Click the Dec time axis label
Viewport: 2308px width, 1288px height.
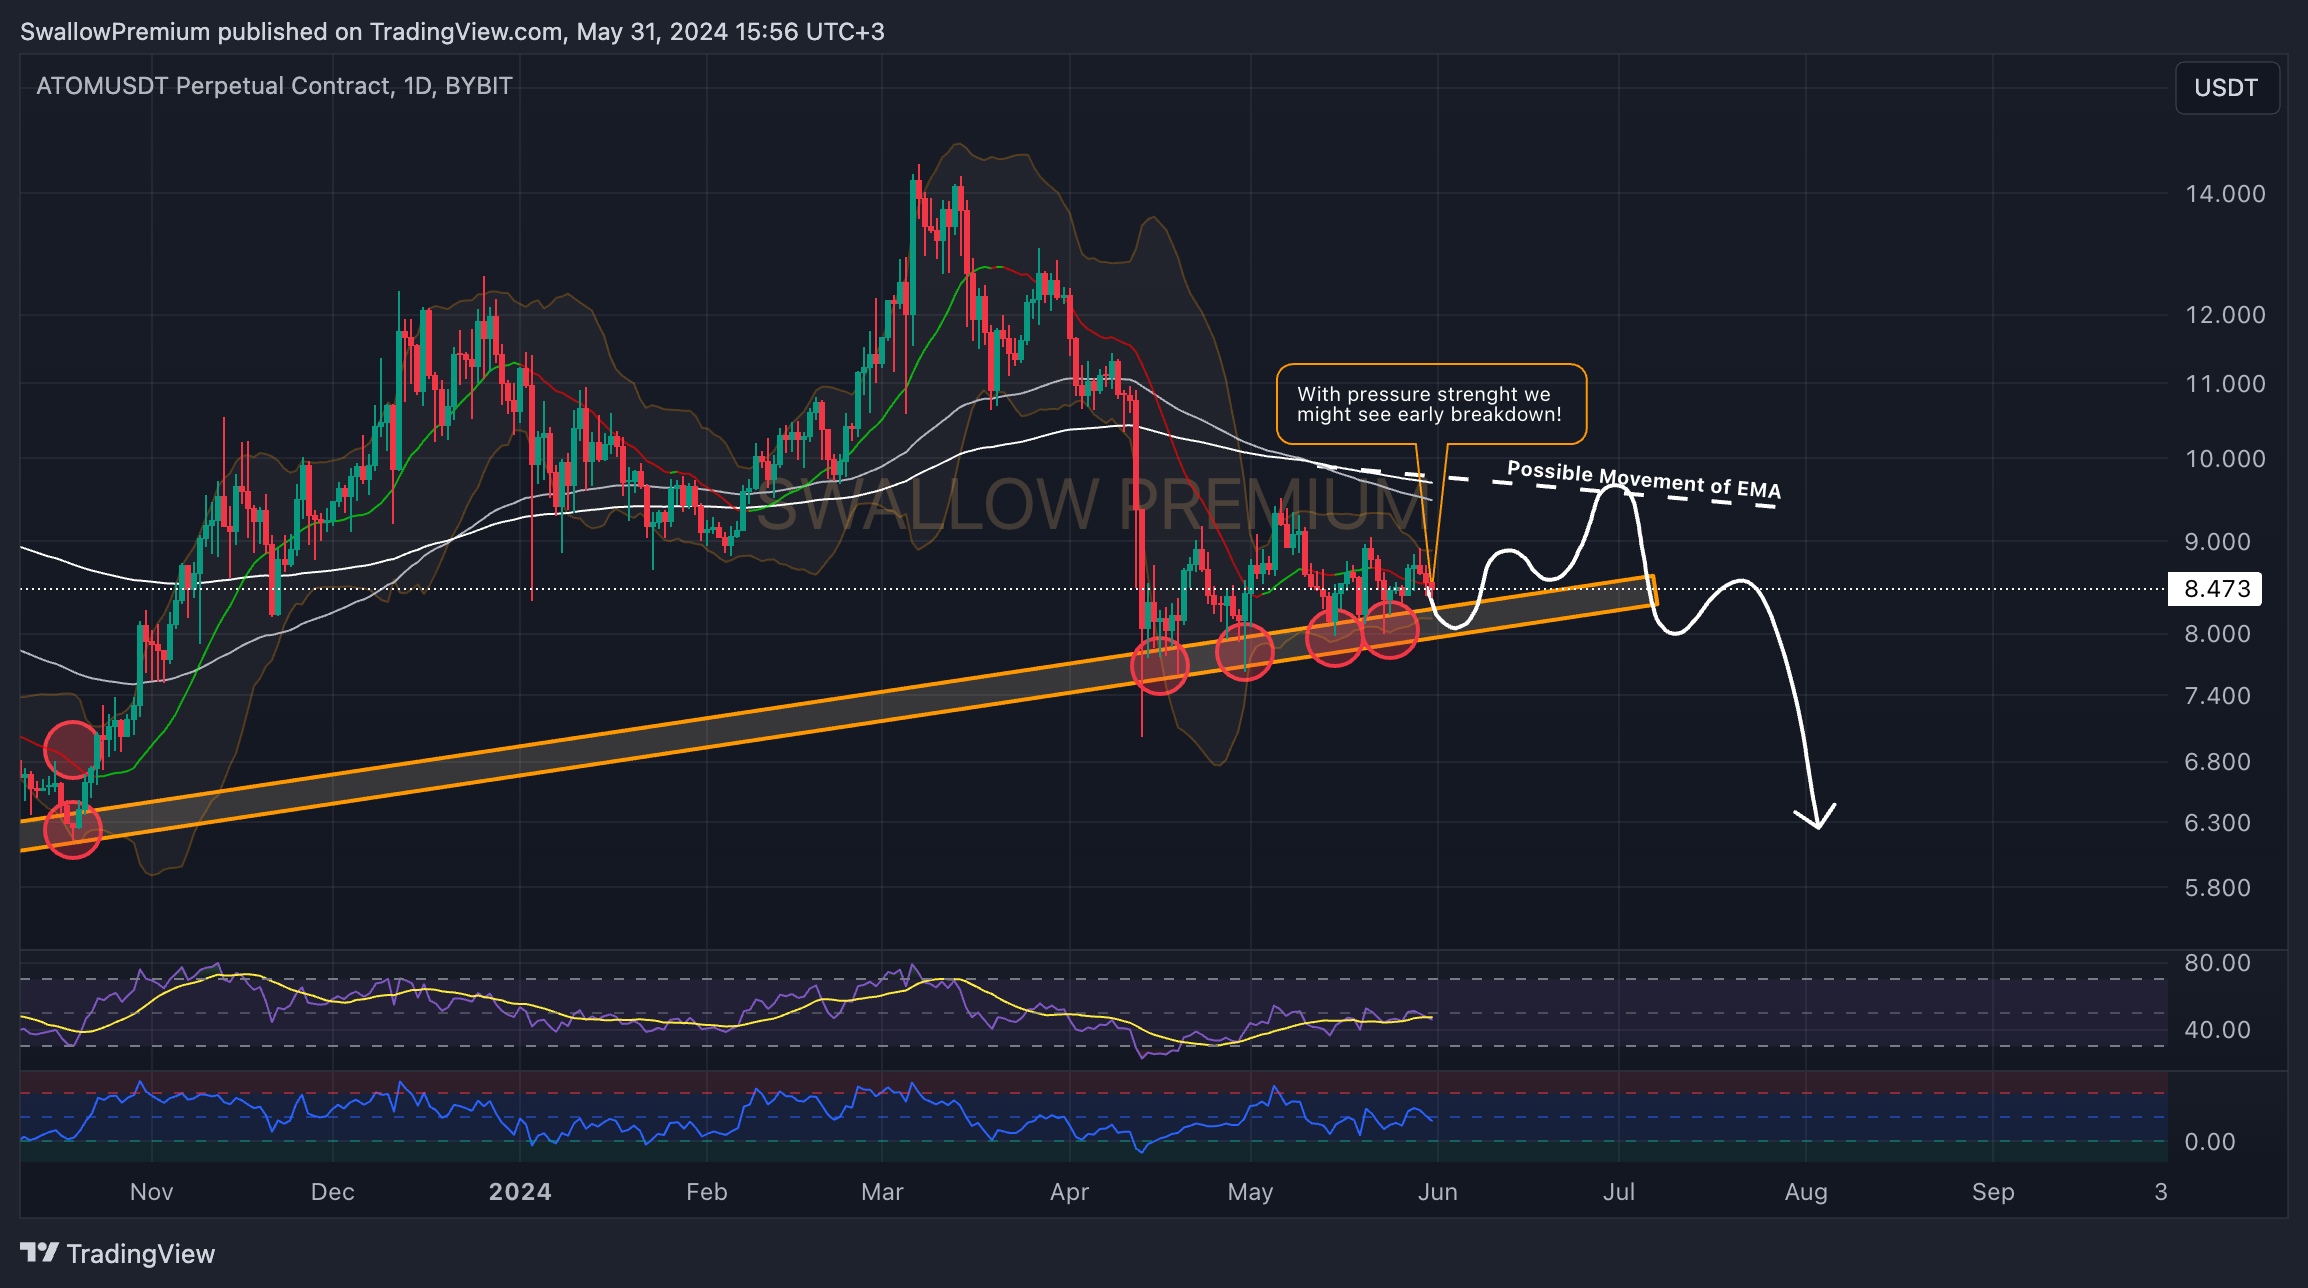[333, 1192]
